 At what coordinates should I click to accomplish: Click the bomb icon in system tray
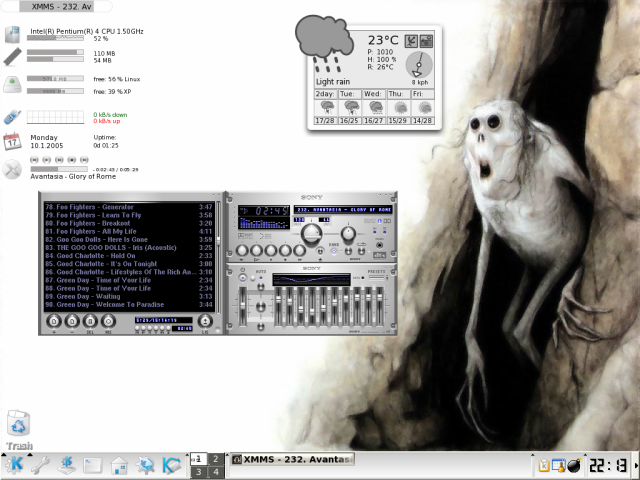pyautogui.click(x=574, y=465)
